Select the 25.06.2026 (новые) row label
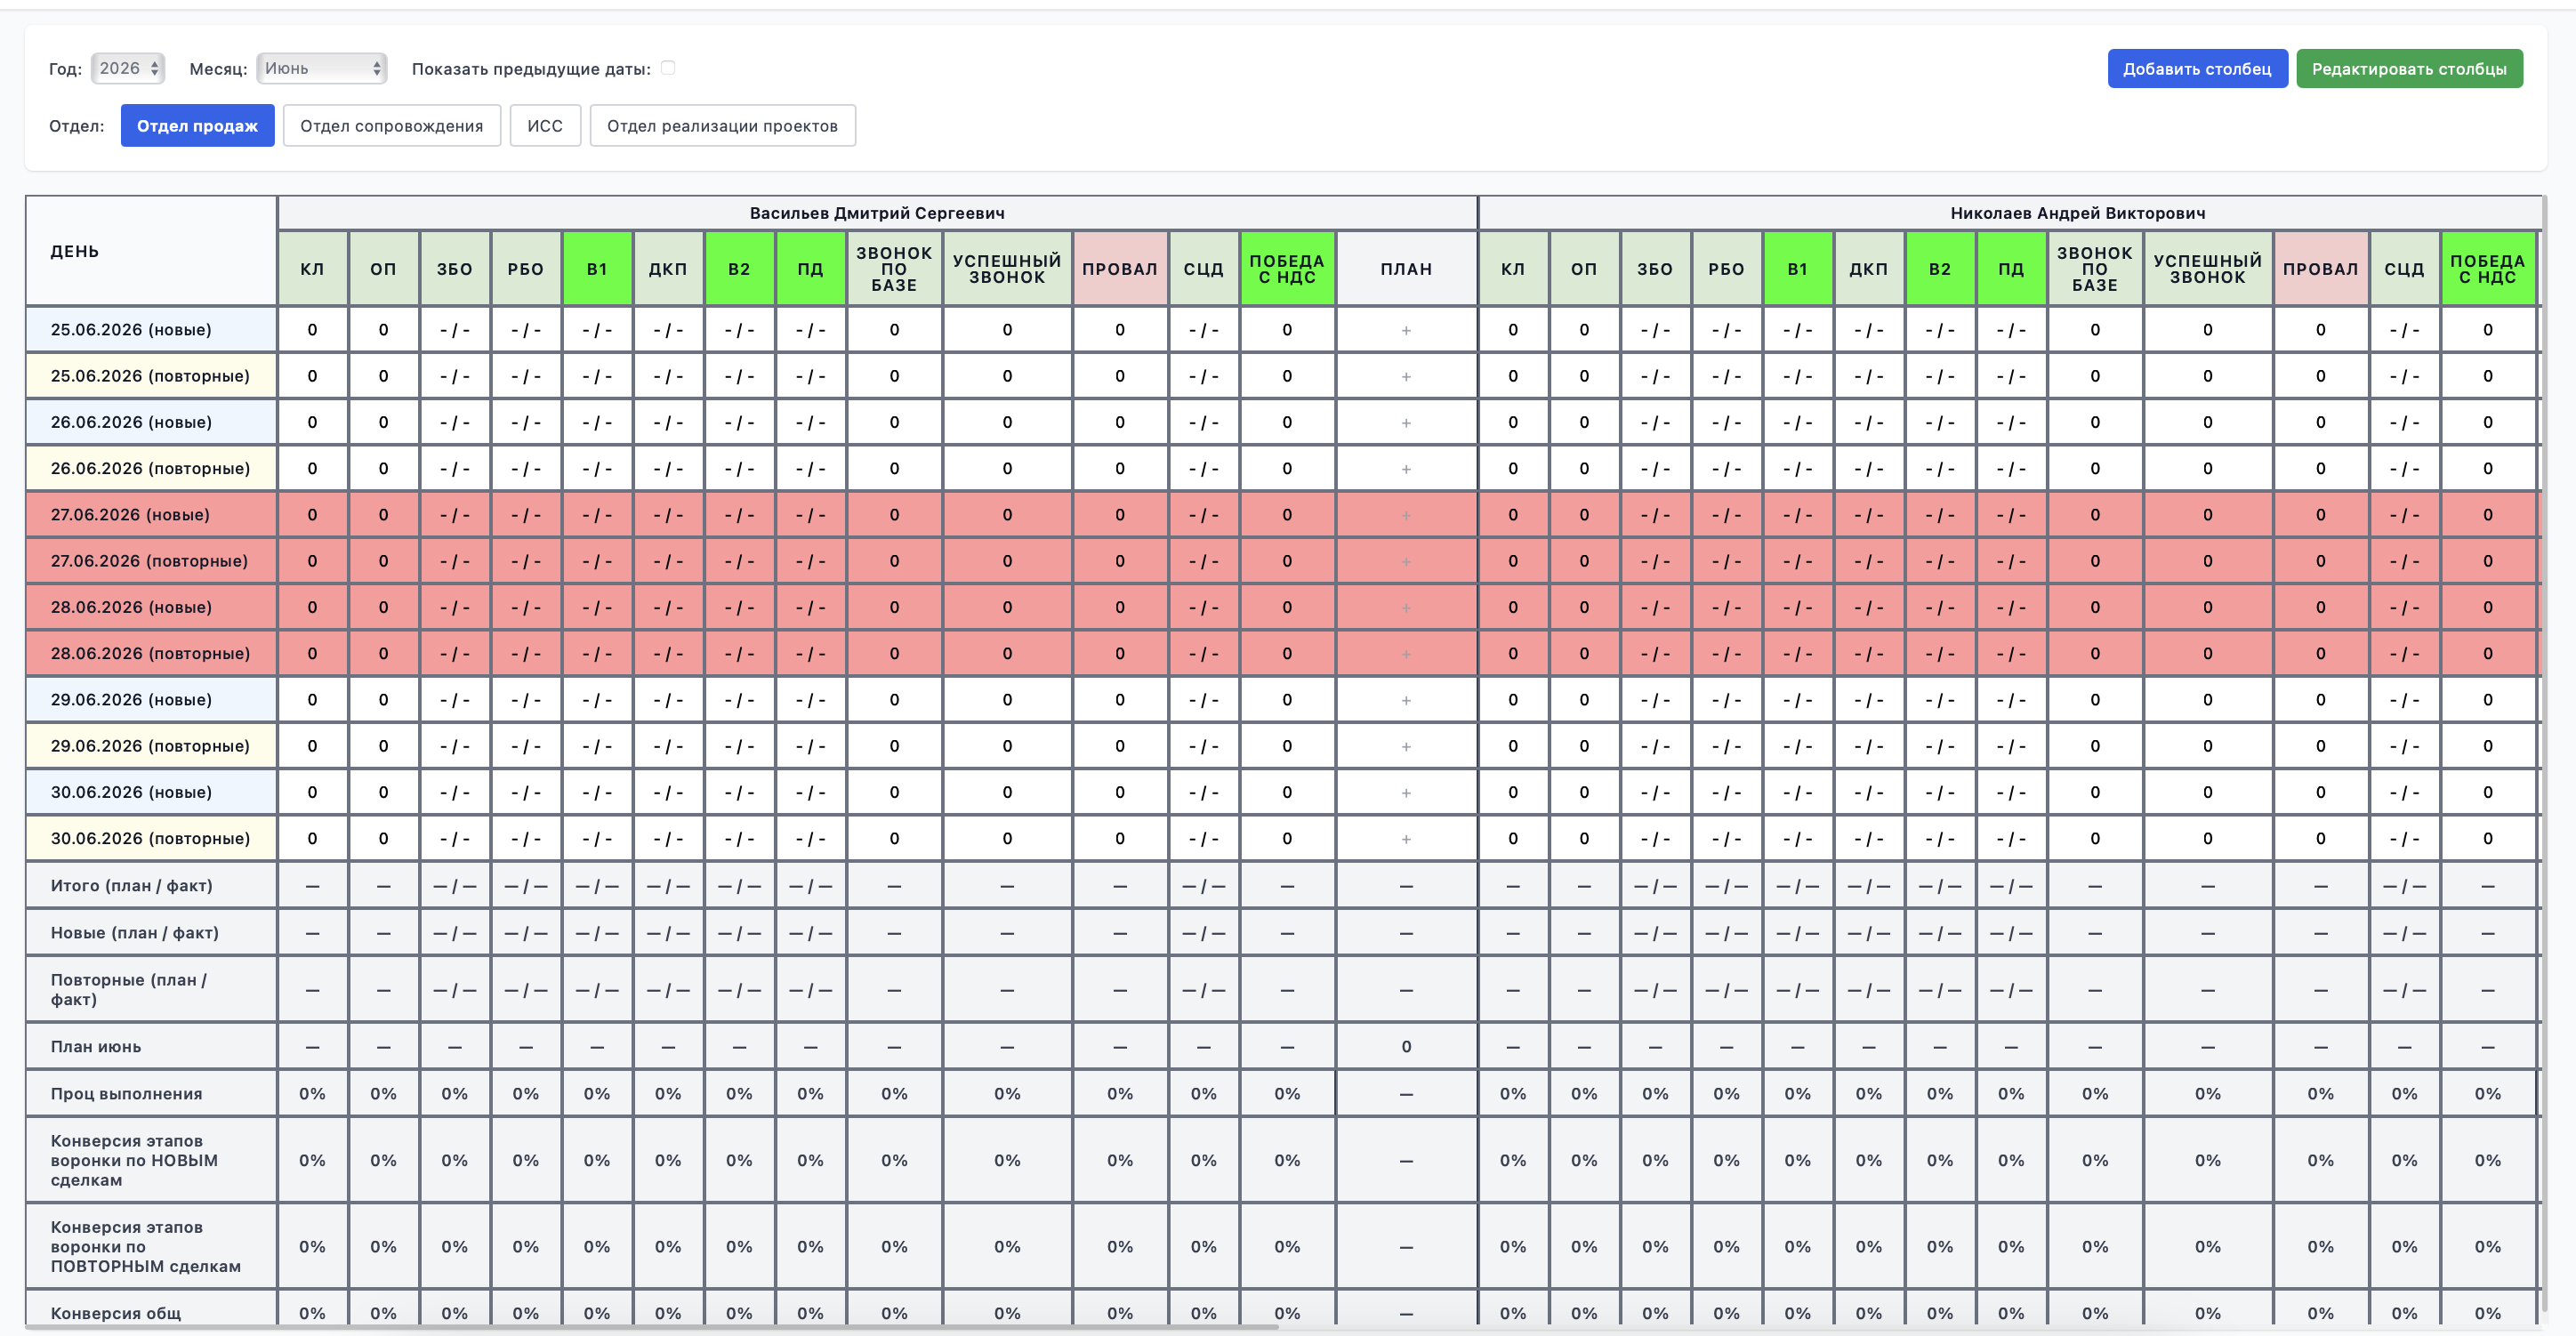 [x=151, y=330]
